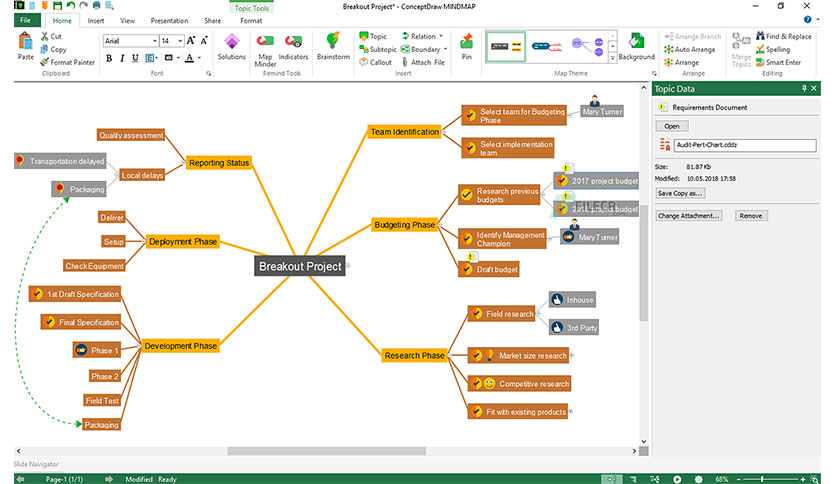Select the first map theme thumbnail
The width and height of the screenshot is (836, 484).
(x=505, y=47)
